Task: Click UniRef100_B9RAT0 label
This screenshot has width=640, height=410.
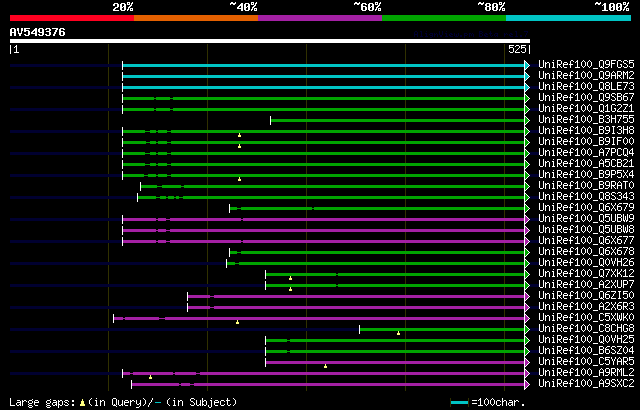Action: (x=586, y=186)
